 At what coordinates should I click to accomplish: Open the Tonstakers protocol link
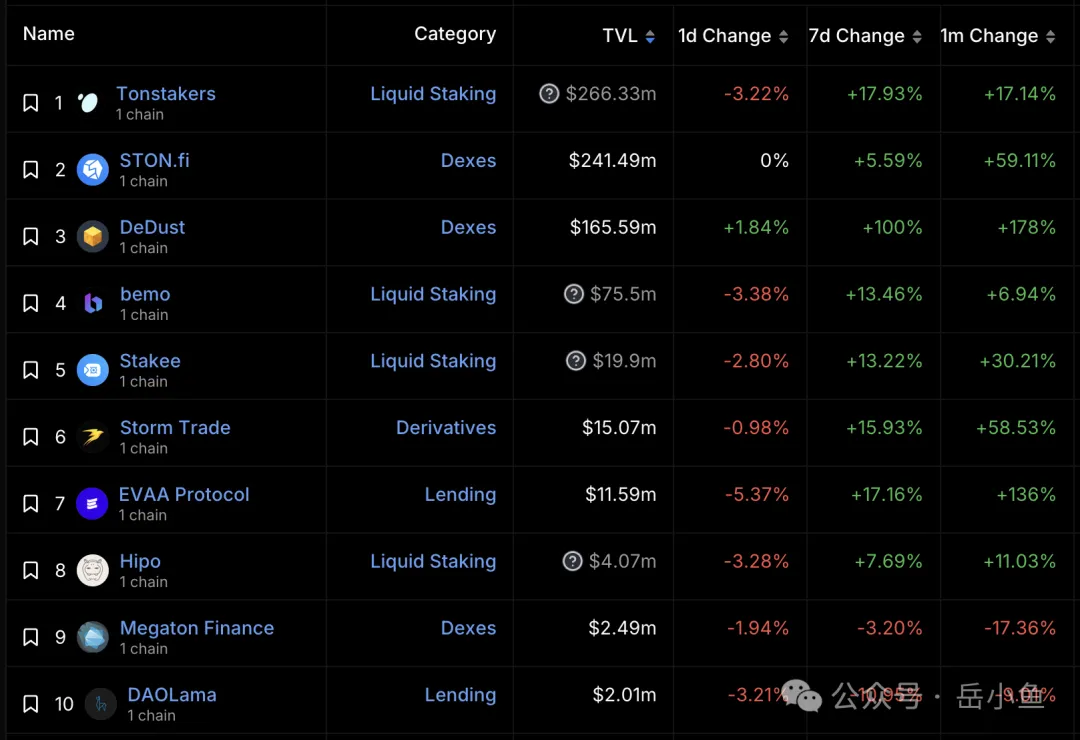165,93
